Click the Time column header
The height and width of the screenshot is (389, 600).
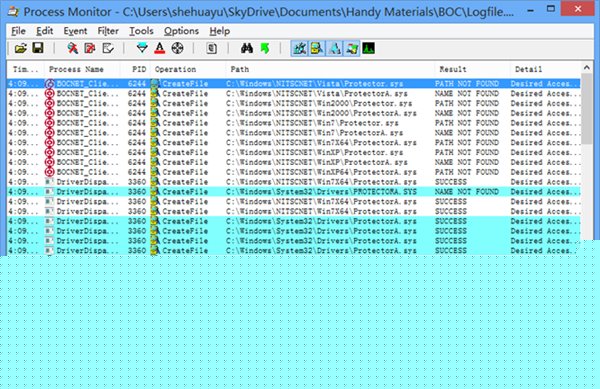[x=26, y=69]
